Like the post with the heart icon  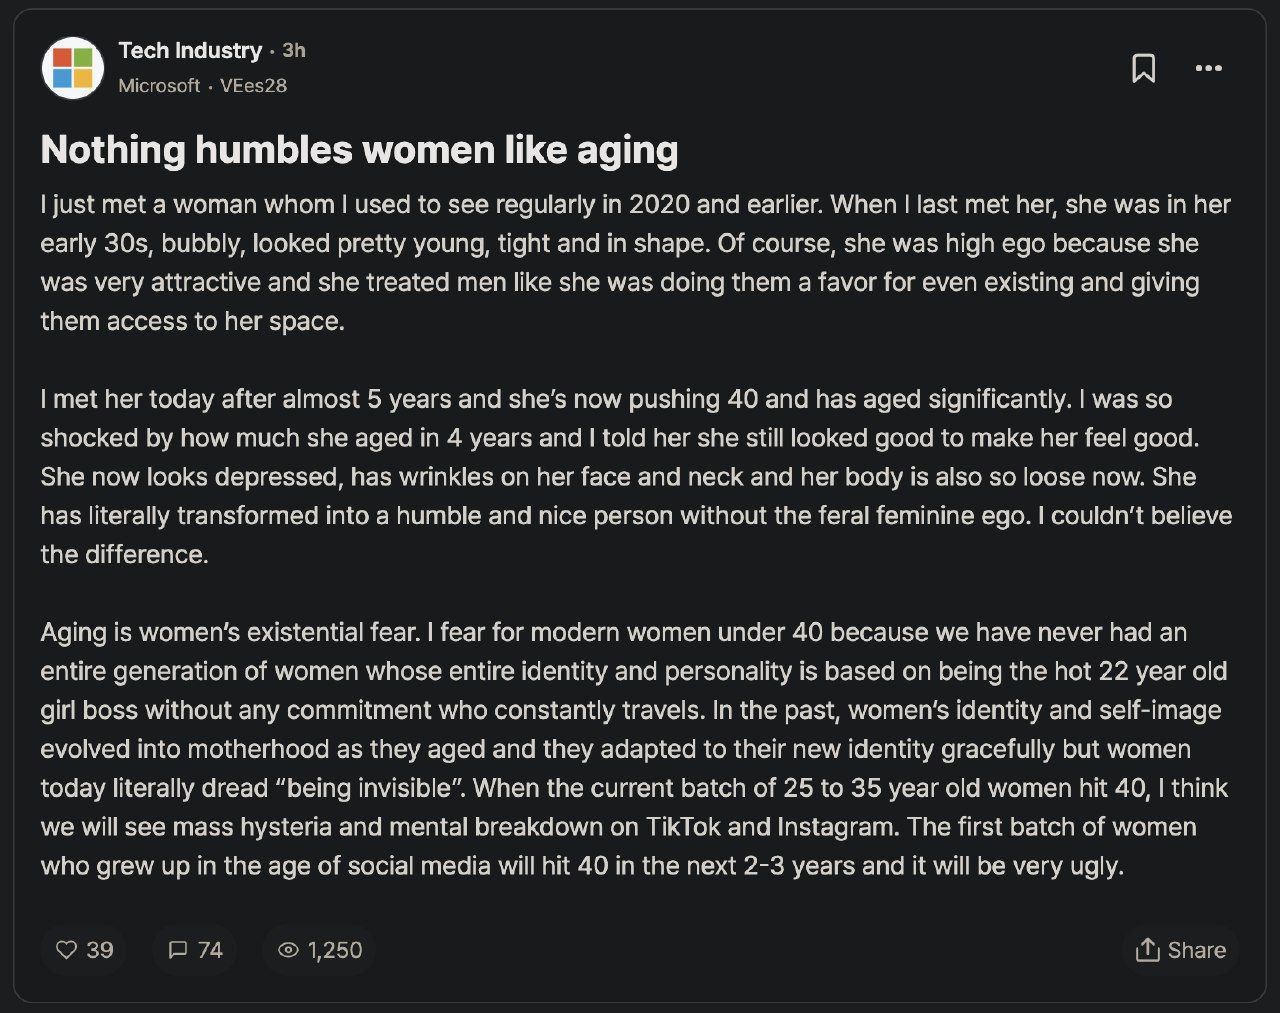[66, 950]
